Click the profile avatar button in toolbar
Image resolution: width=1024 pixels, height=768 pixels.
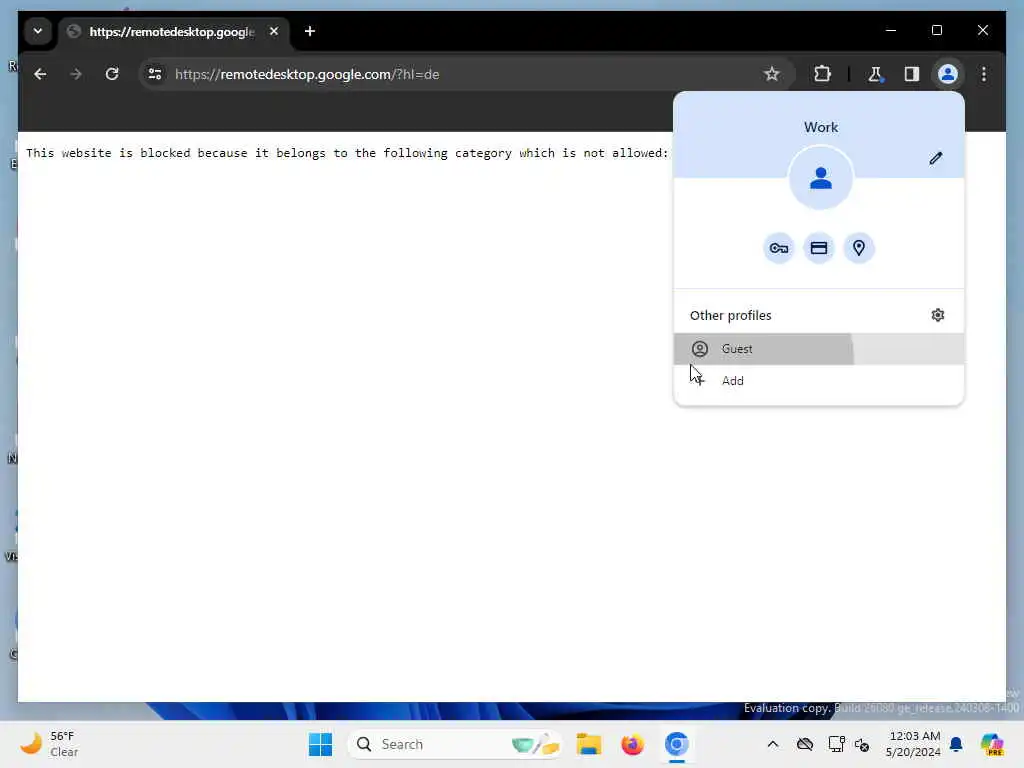[948, 74]
